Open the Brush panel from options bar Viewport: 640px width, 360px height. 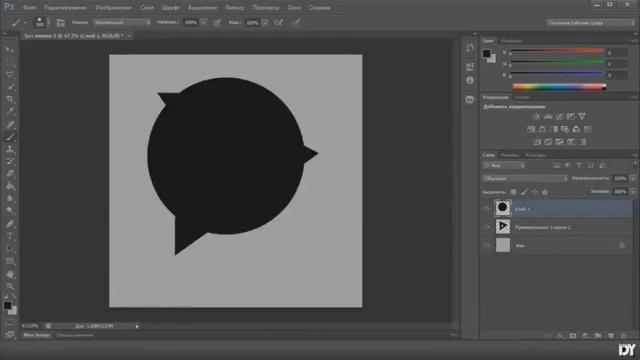60,22
